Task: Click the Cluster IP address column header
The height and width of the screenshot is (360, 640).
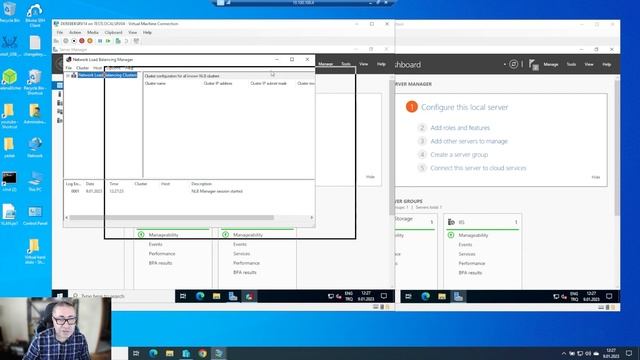Action: coord(218,83)
